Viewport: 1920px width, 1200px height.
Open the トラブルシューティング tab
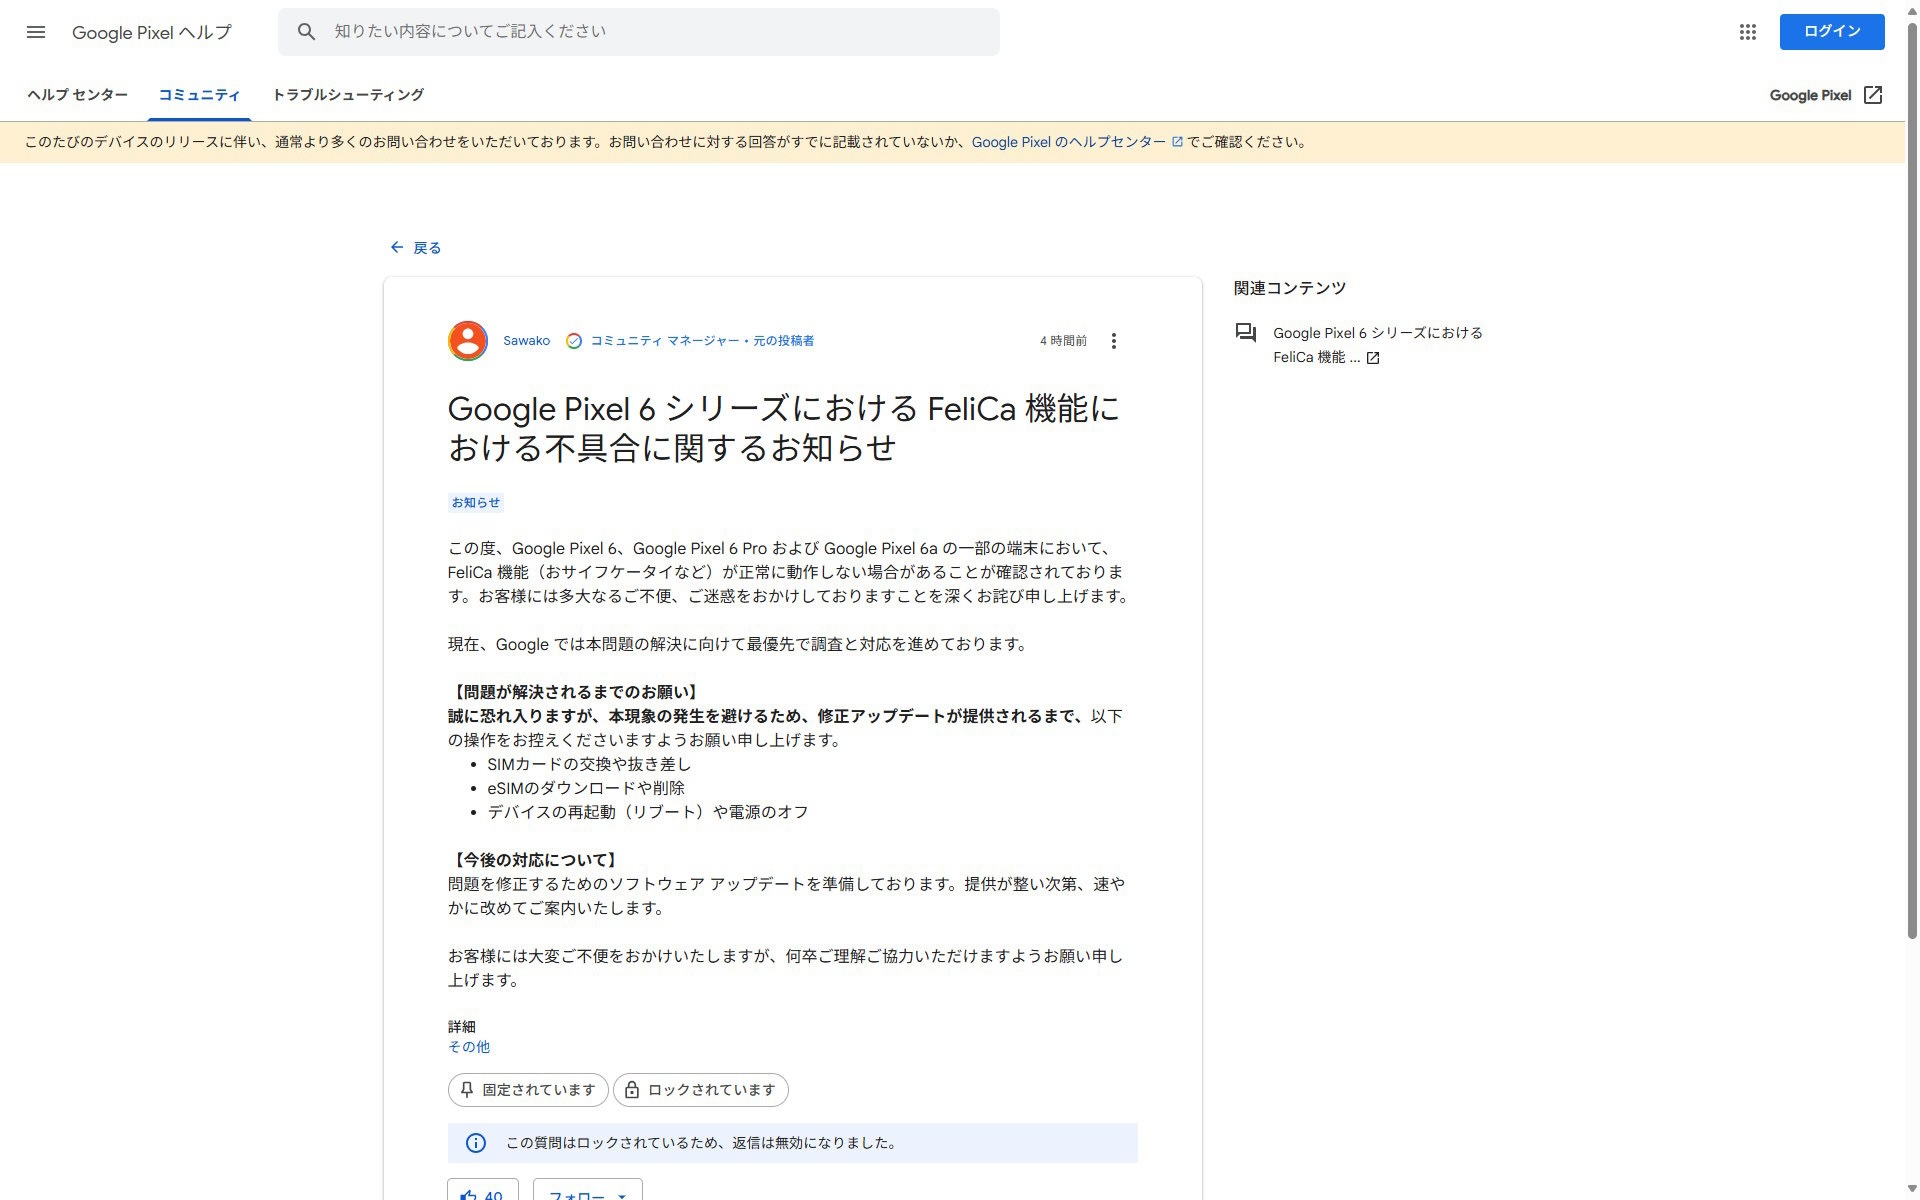(347, 95)
